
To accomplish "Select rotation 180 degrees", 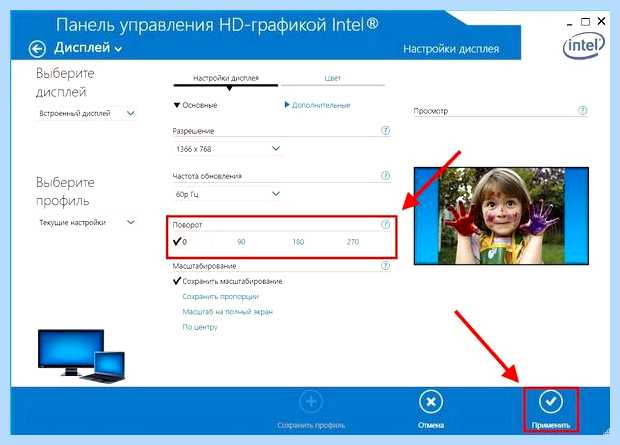I will 298,242.
